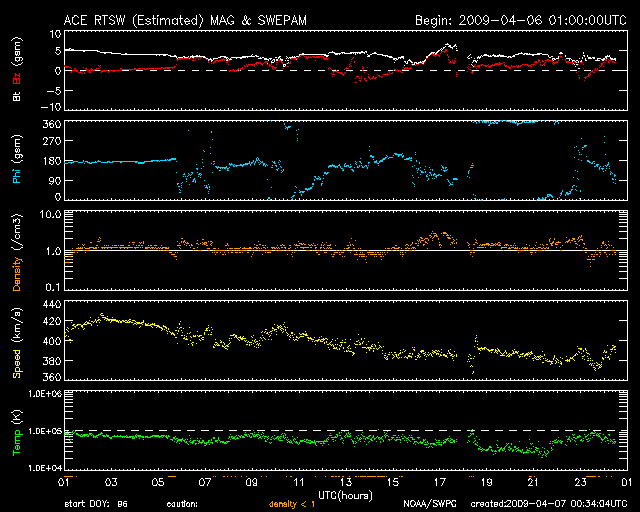Screen dimensions: 640x512
Task: Click the '10.0' tick label on the Density axis
Action: pyautogui.click(x=50, y=214)
